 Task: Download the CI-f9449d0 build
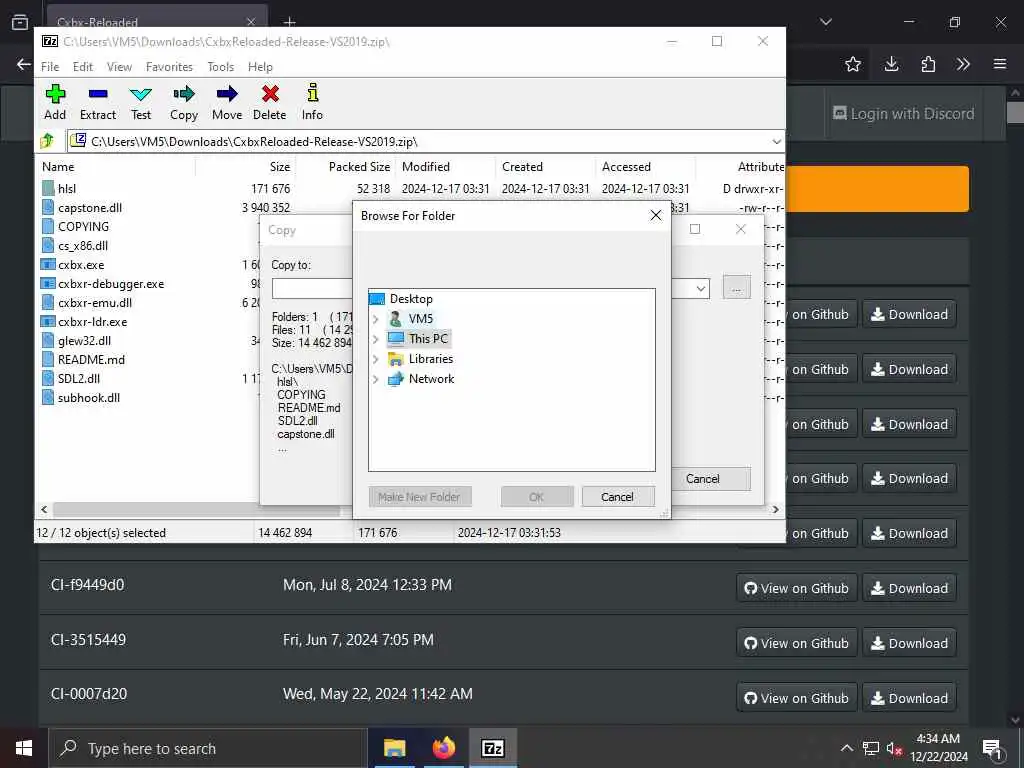909,588
